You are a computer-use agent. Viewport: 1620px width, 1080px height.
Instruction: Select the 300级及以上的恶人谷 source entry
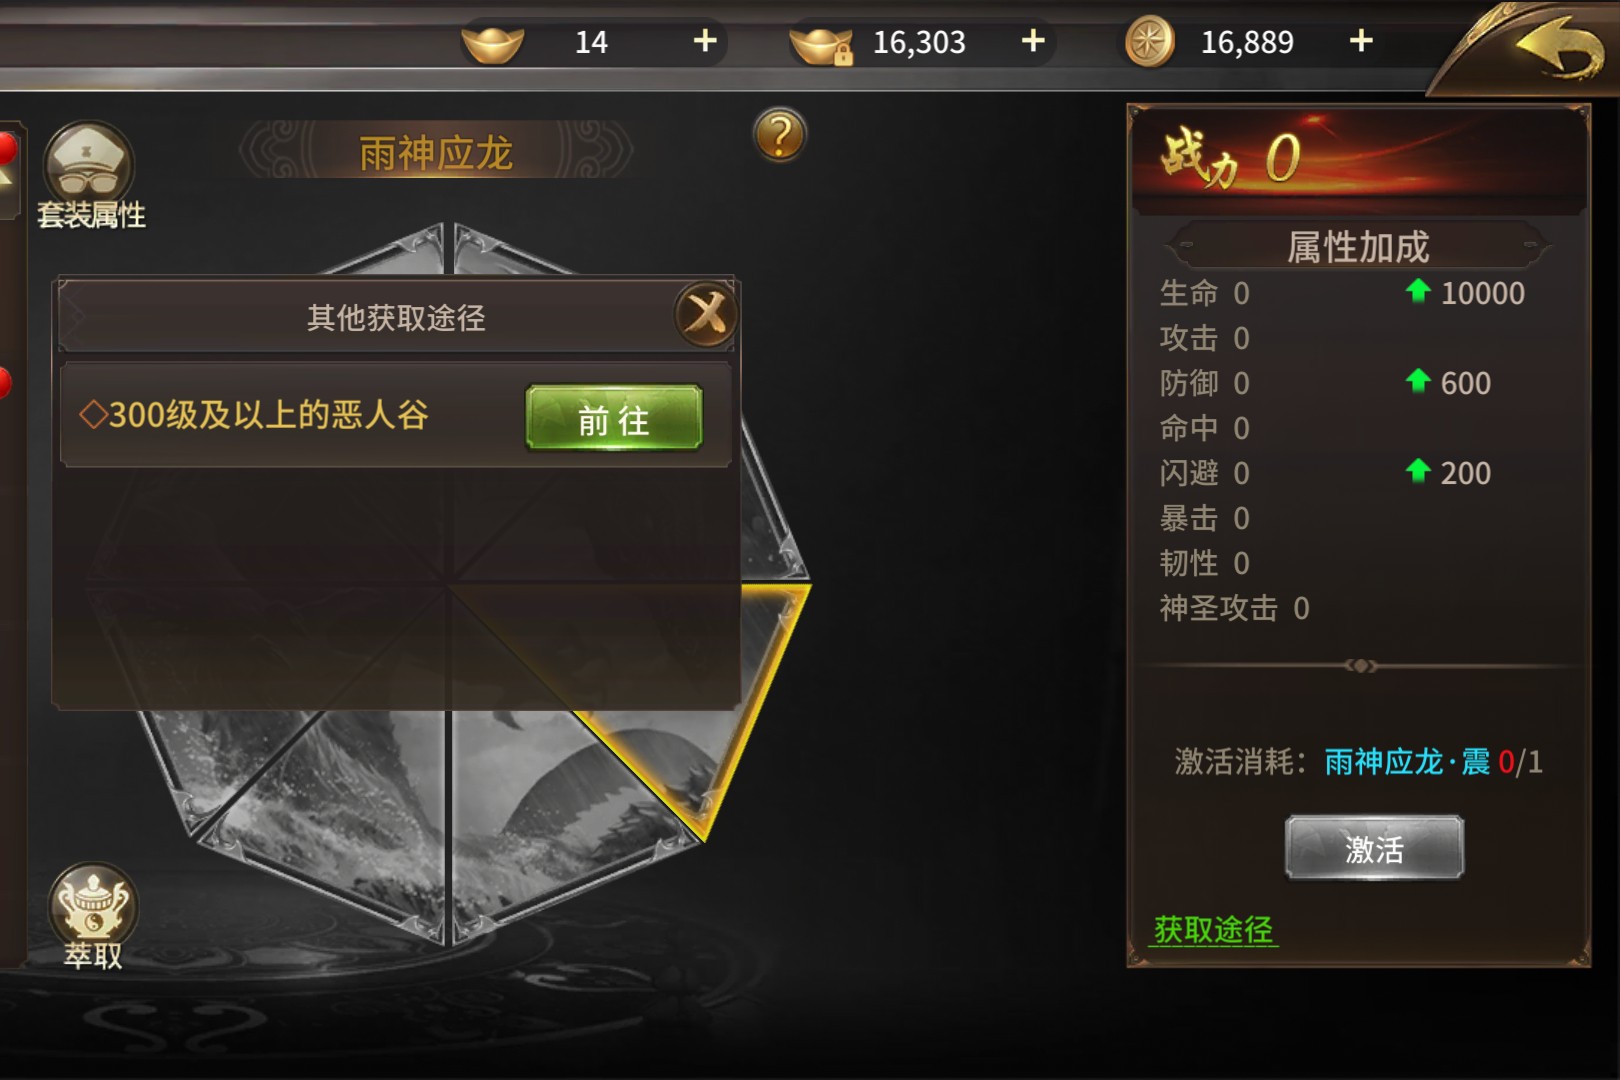[x=396, y=416]
